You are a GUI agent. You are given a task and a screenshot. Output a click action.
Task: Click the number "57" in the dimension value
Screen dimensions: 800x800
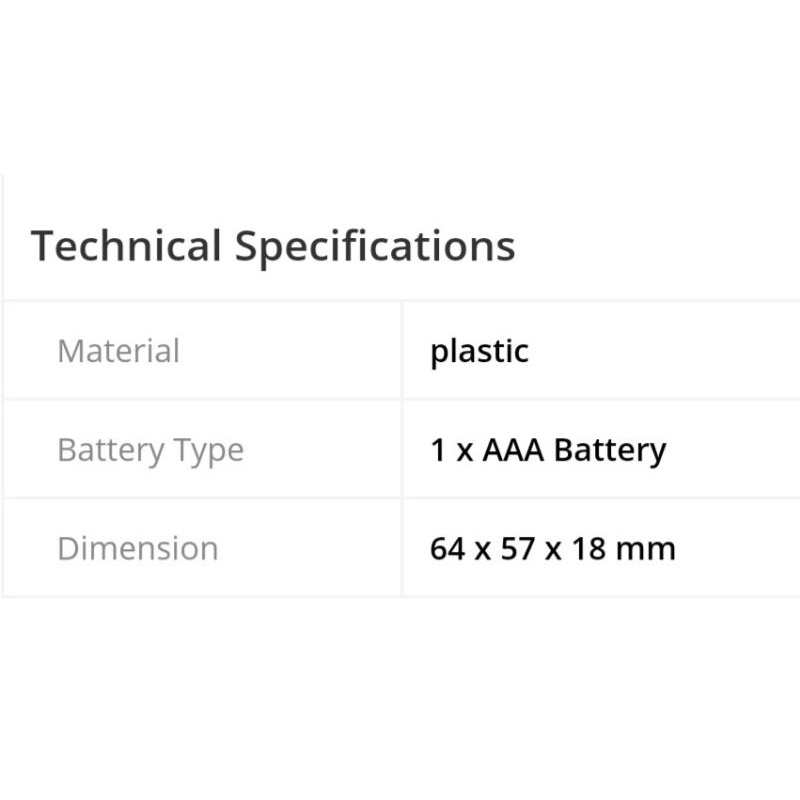[517, 548]
